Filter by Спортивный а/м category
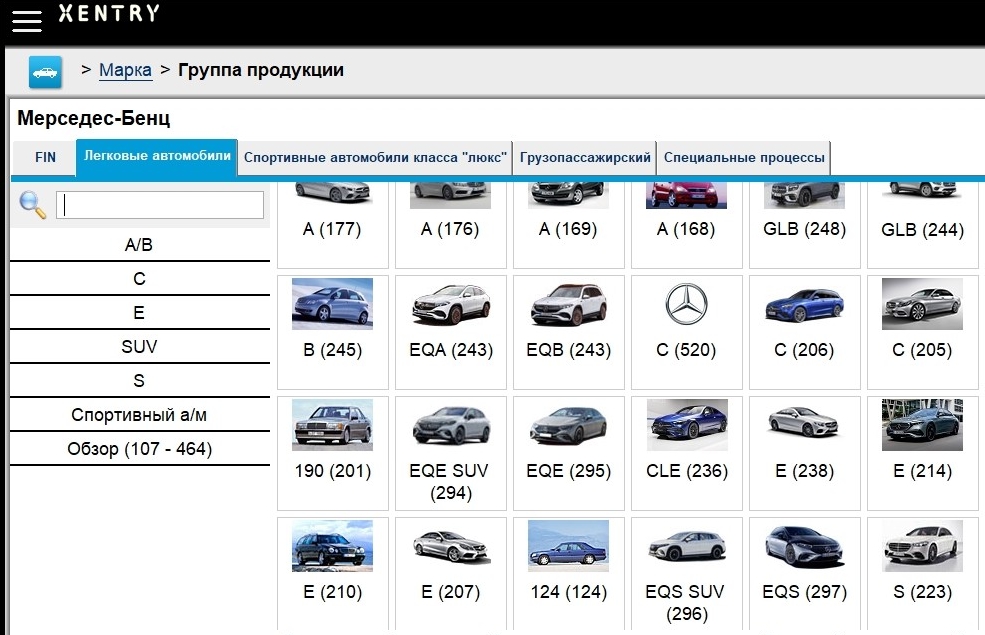This screenshot has height=635, width=985. 139,415
